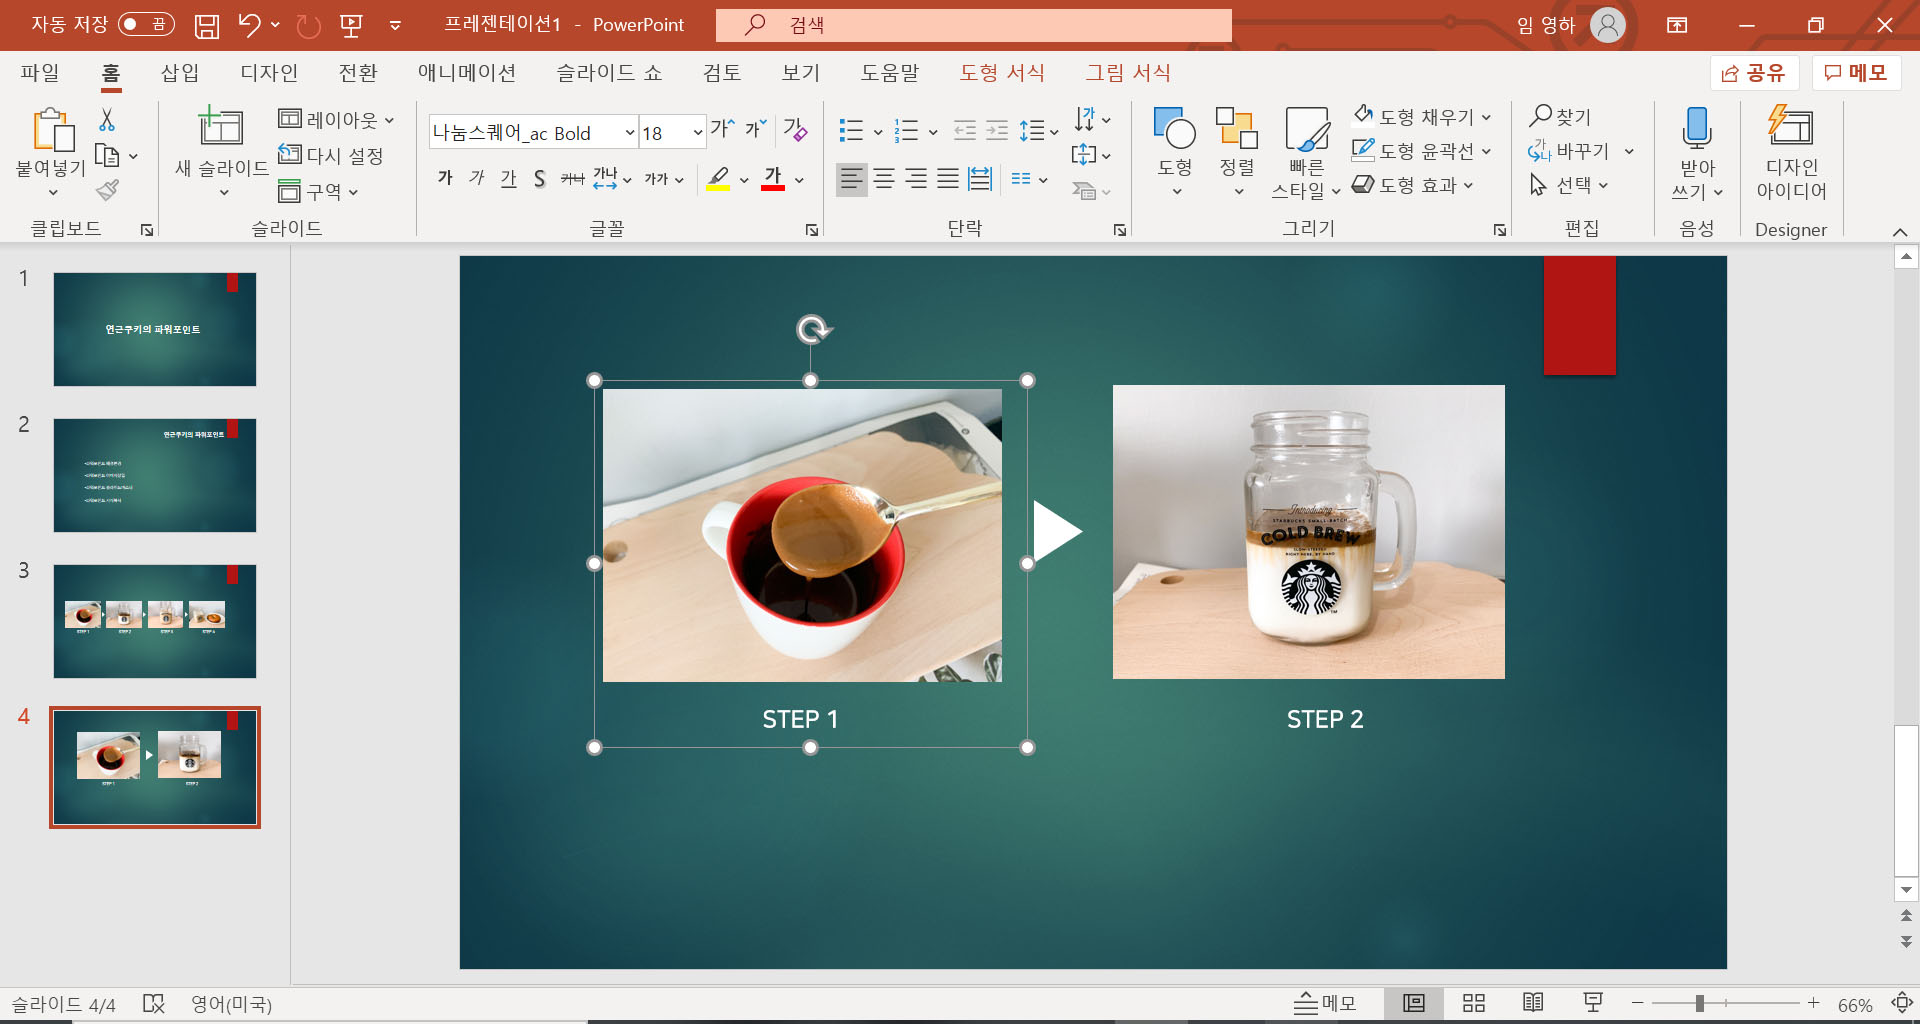This screenshot has width=1920, height=1024.
Task: Open Shape Fill (도형 채우기) dropdown
Action: 1486,117
